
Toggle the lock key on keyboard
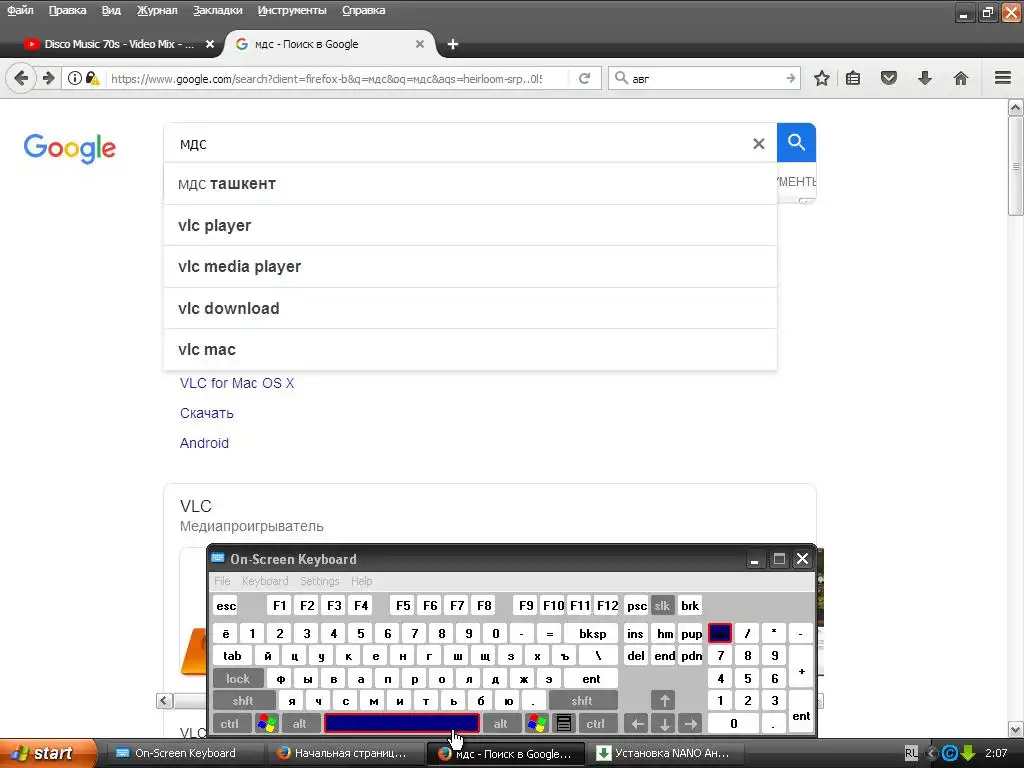point(238,679)
